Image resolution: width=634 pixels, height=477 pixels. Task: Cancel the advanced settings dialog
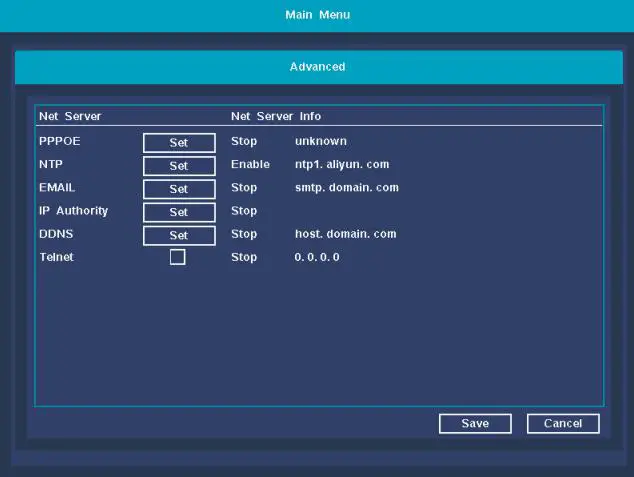click(x=563, y=423)
